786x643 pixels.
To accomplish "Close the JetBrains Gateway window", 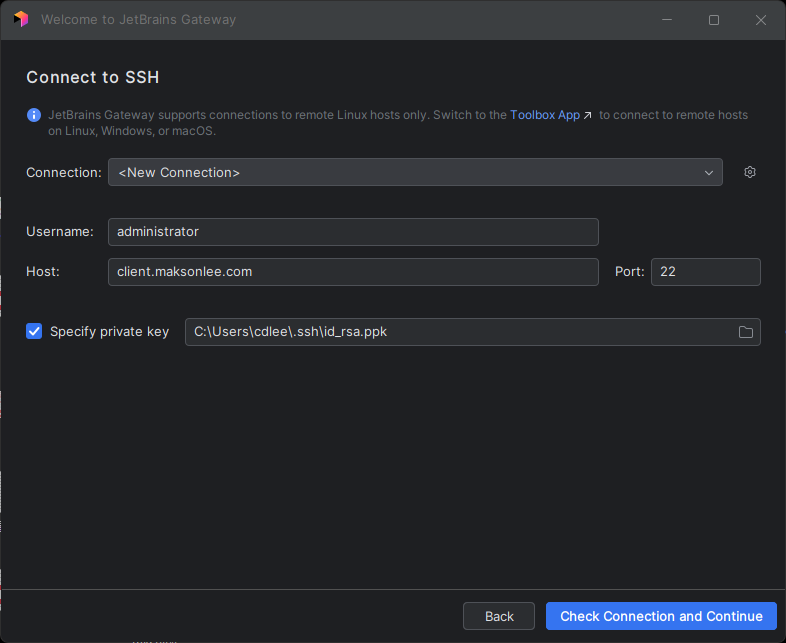I will pyautogui.click(x=760, y=20).
